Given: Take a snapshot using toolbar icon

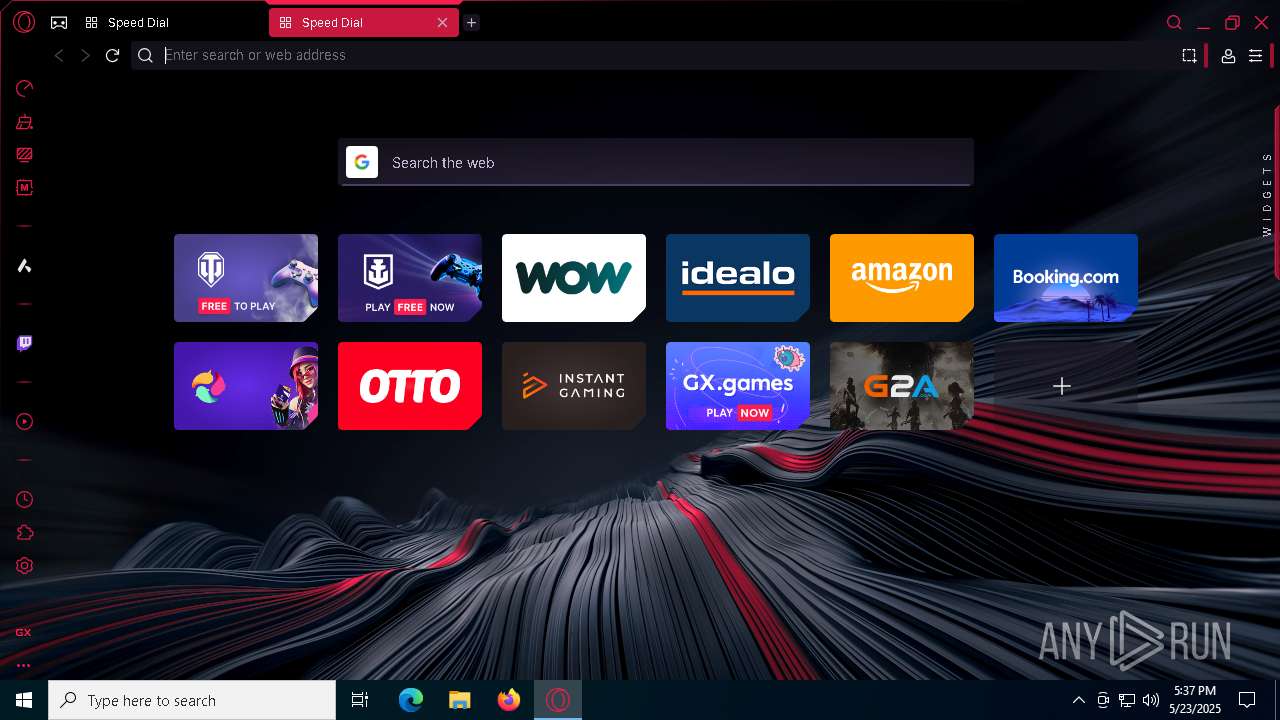Looking at the screenshot, I should click(1189, 56).
